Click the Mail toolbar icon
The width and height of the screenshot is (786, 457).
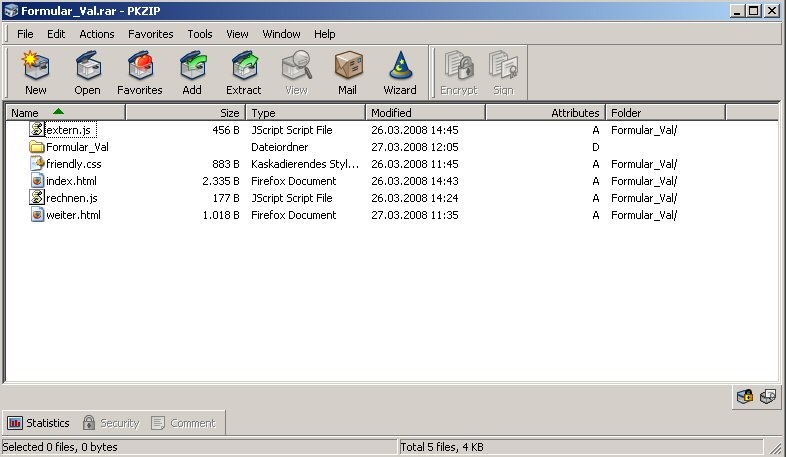click(x=347, y=73)
